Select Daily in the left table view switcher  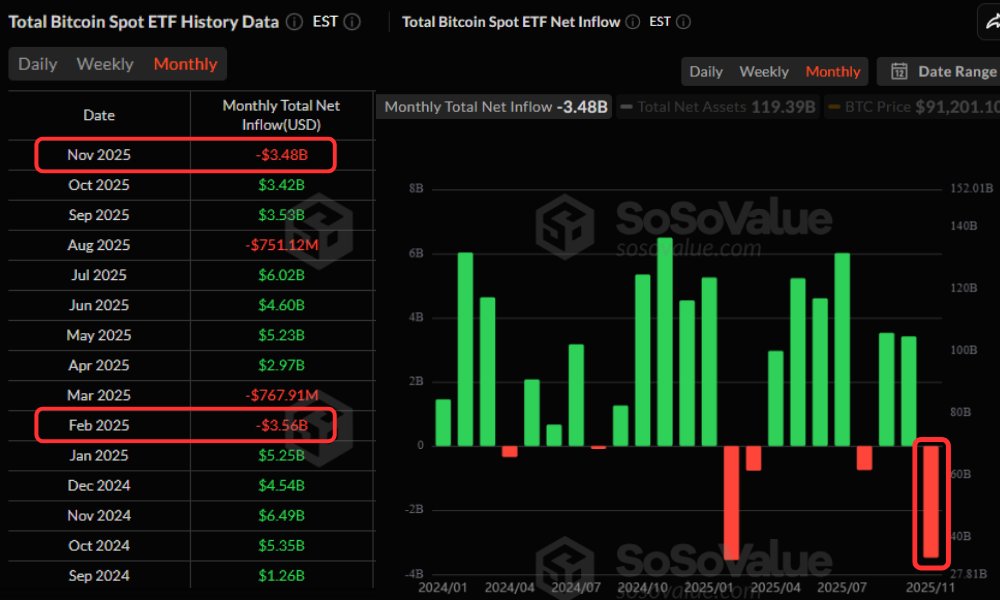37,63
